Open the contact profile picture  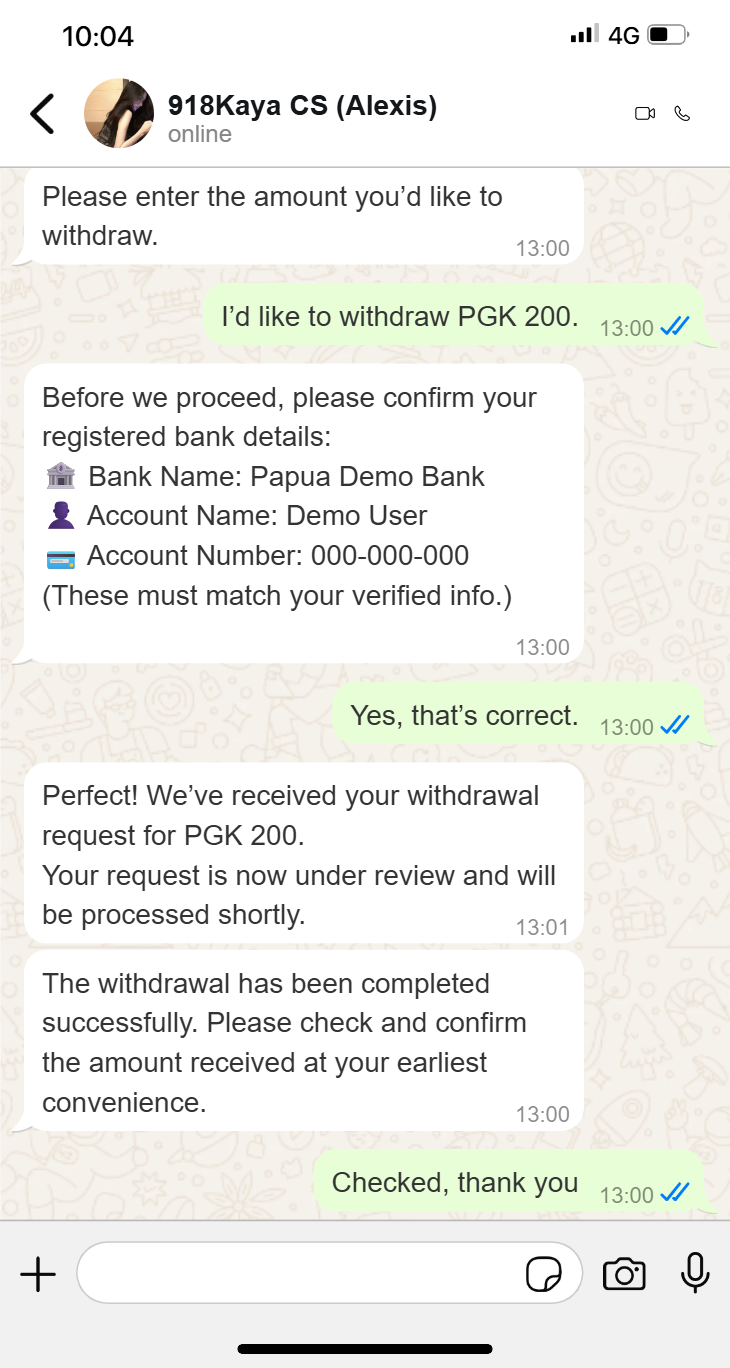point(119,114)
